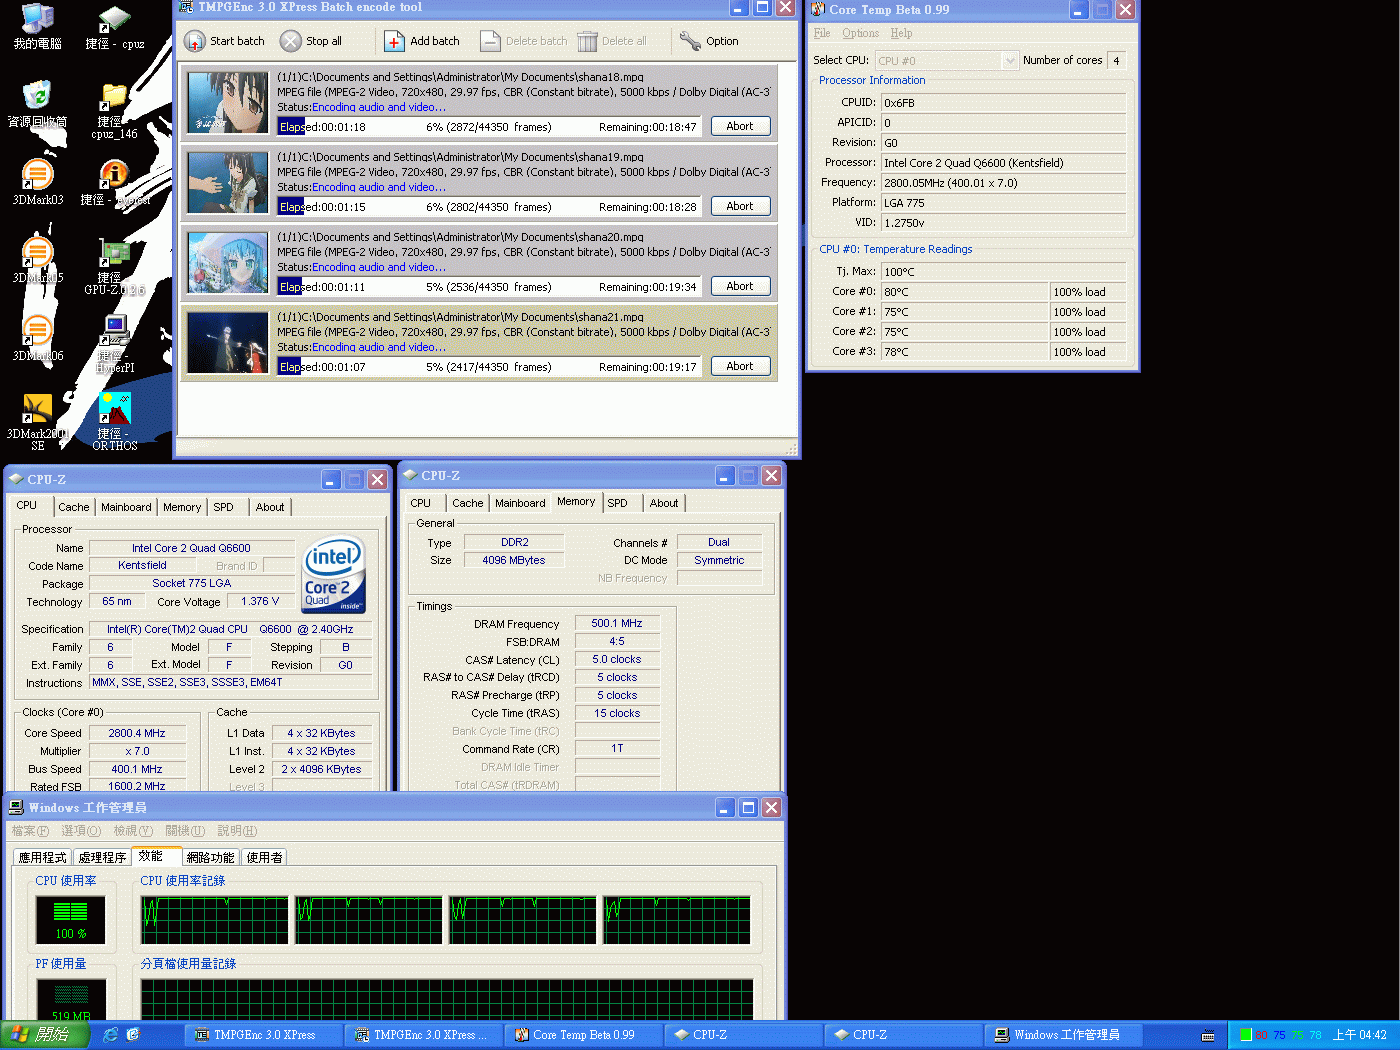This screenshot has width=1400, height=1050.
Task: Select 3DMark2001 SE desktop shortcut
Action: pyautogui.click(x=37, y=408)
